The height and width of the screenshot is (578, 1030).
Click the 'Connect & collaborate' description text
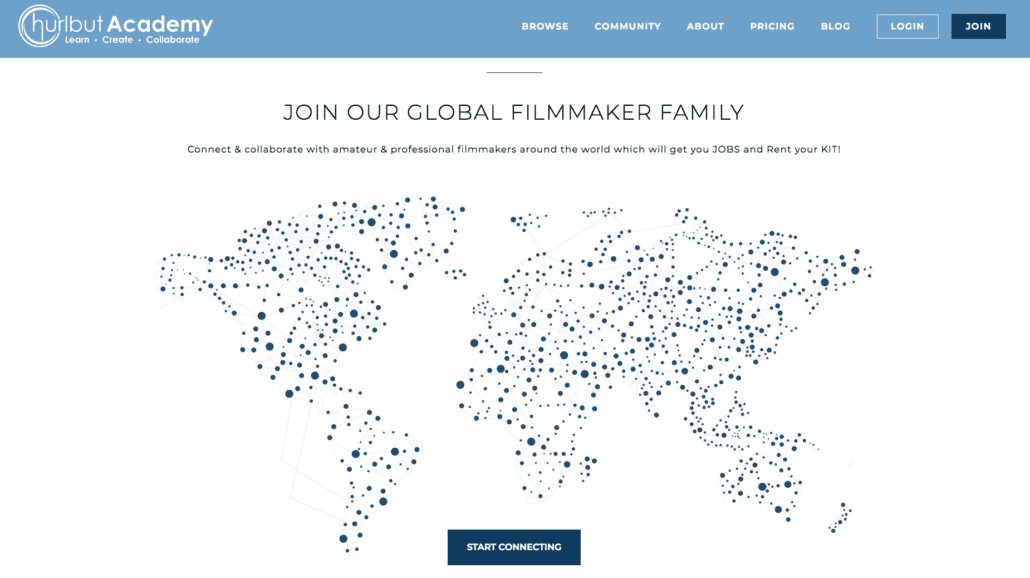pyautogui.click(x=514, y=149)
